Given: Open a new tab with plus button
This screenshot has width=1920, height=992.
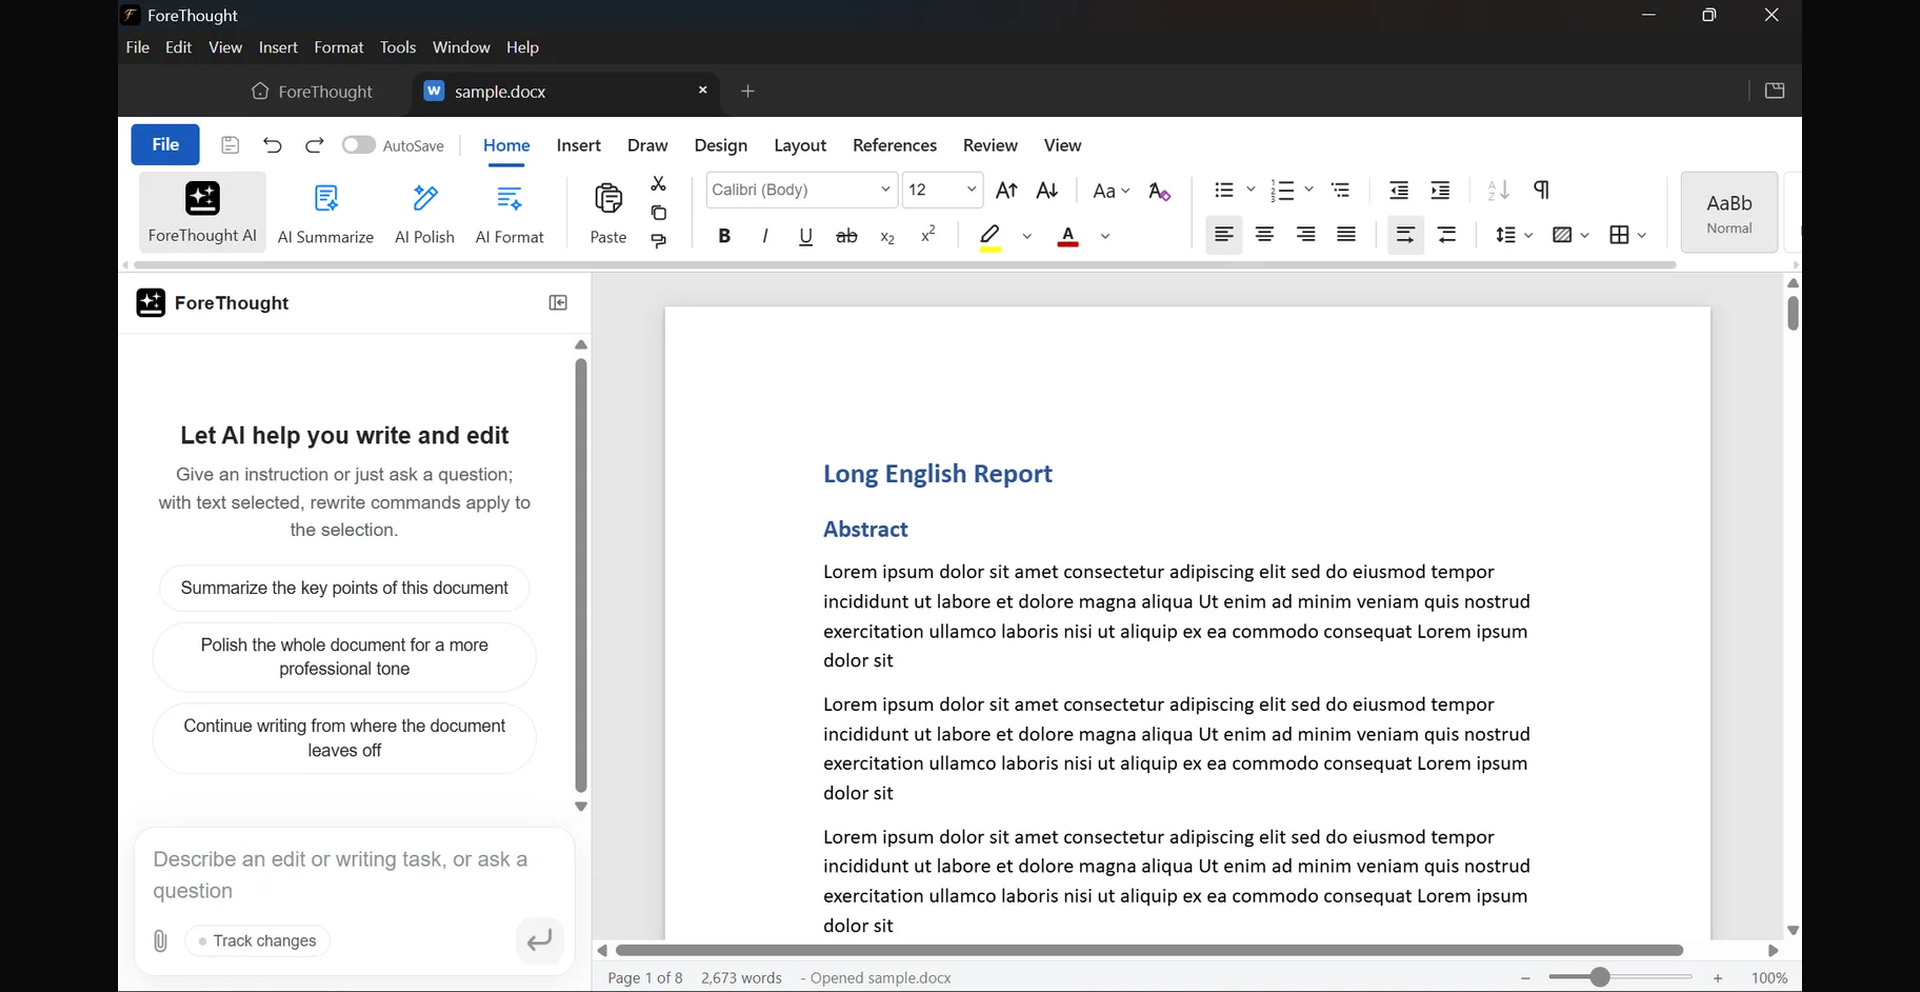Looking at the screenshot, I should click(x=748, y=91).
